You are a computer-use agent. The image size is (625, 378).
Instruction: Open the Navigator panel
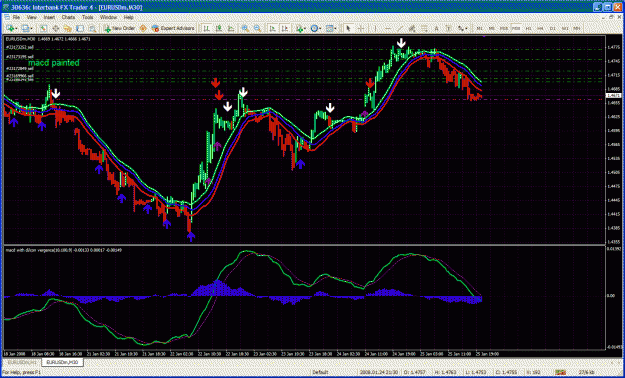point(68,28)
